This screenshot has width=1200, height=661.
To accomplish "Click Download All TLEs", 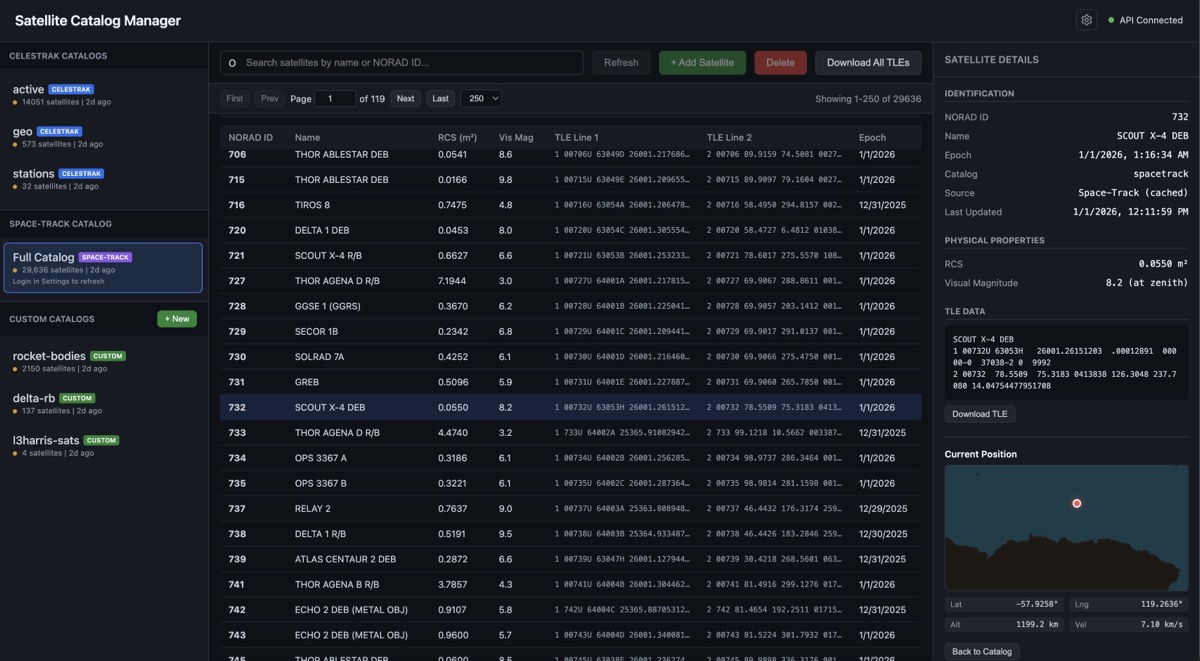I will click(x=867, y=62).
